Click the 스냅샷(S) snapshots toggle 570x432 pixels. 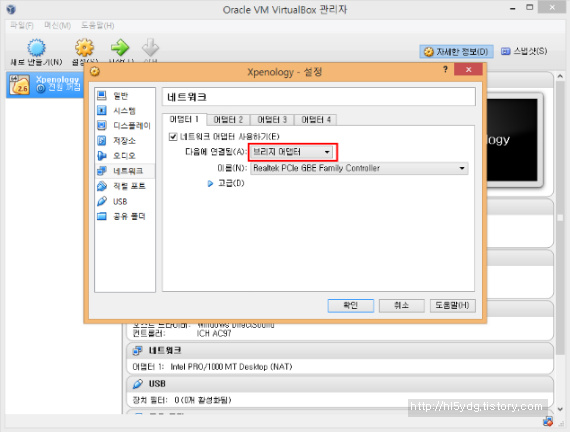[524, 51]
